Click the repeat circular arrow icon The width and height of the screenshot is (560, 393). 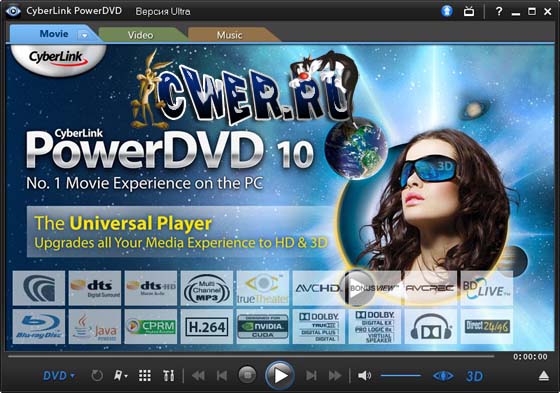tap(97, 375)
